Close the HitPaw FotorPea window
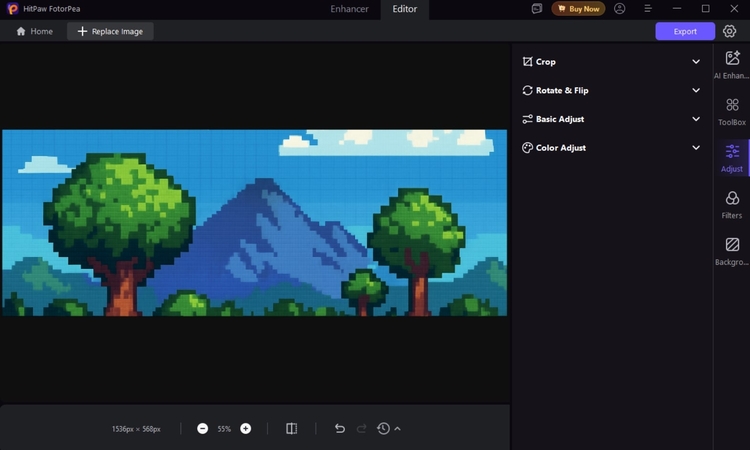Viewport: 750px width, 450px height. pyautogui.click(x=734, y=9)
